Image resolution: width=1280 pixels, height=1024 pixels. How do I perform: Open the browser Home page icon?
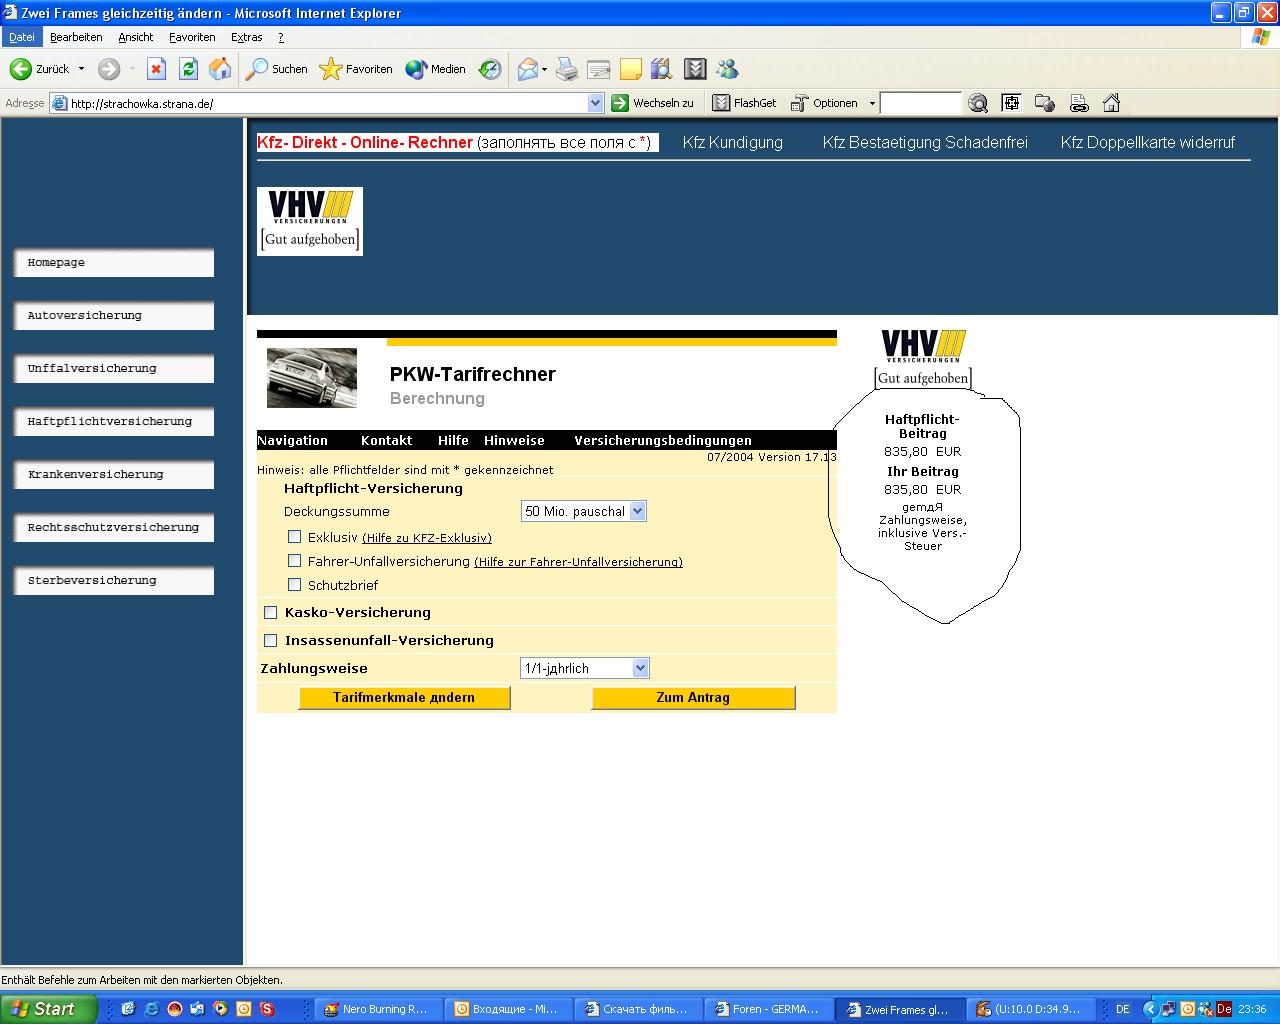[x=220, y=69]
